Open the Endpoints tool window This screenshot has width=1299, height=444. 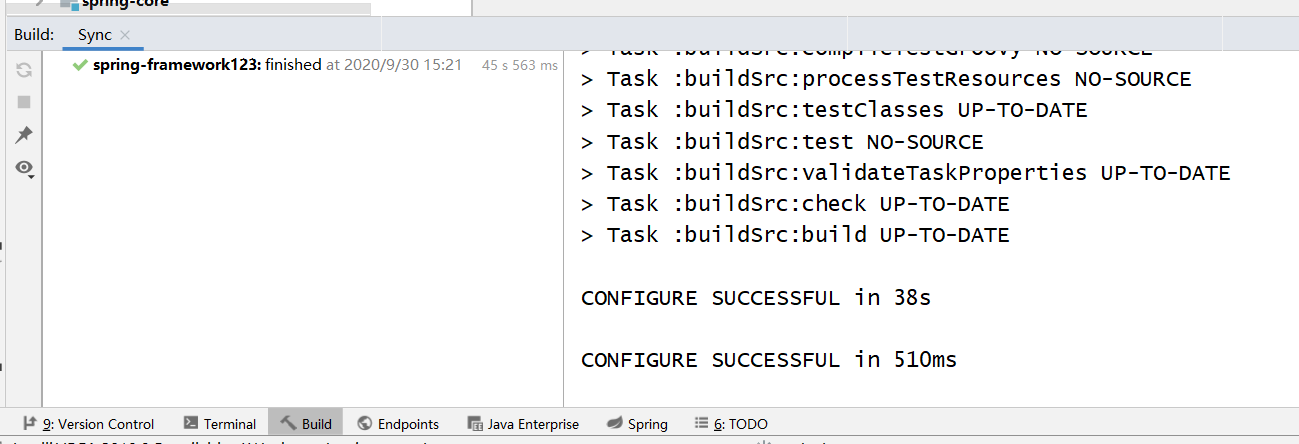point(398,424)
